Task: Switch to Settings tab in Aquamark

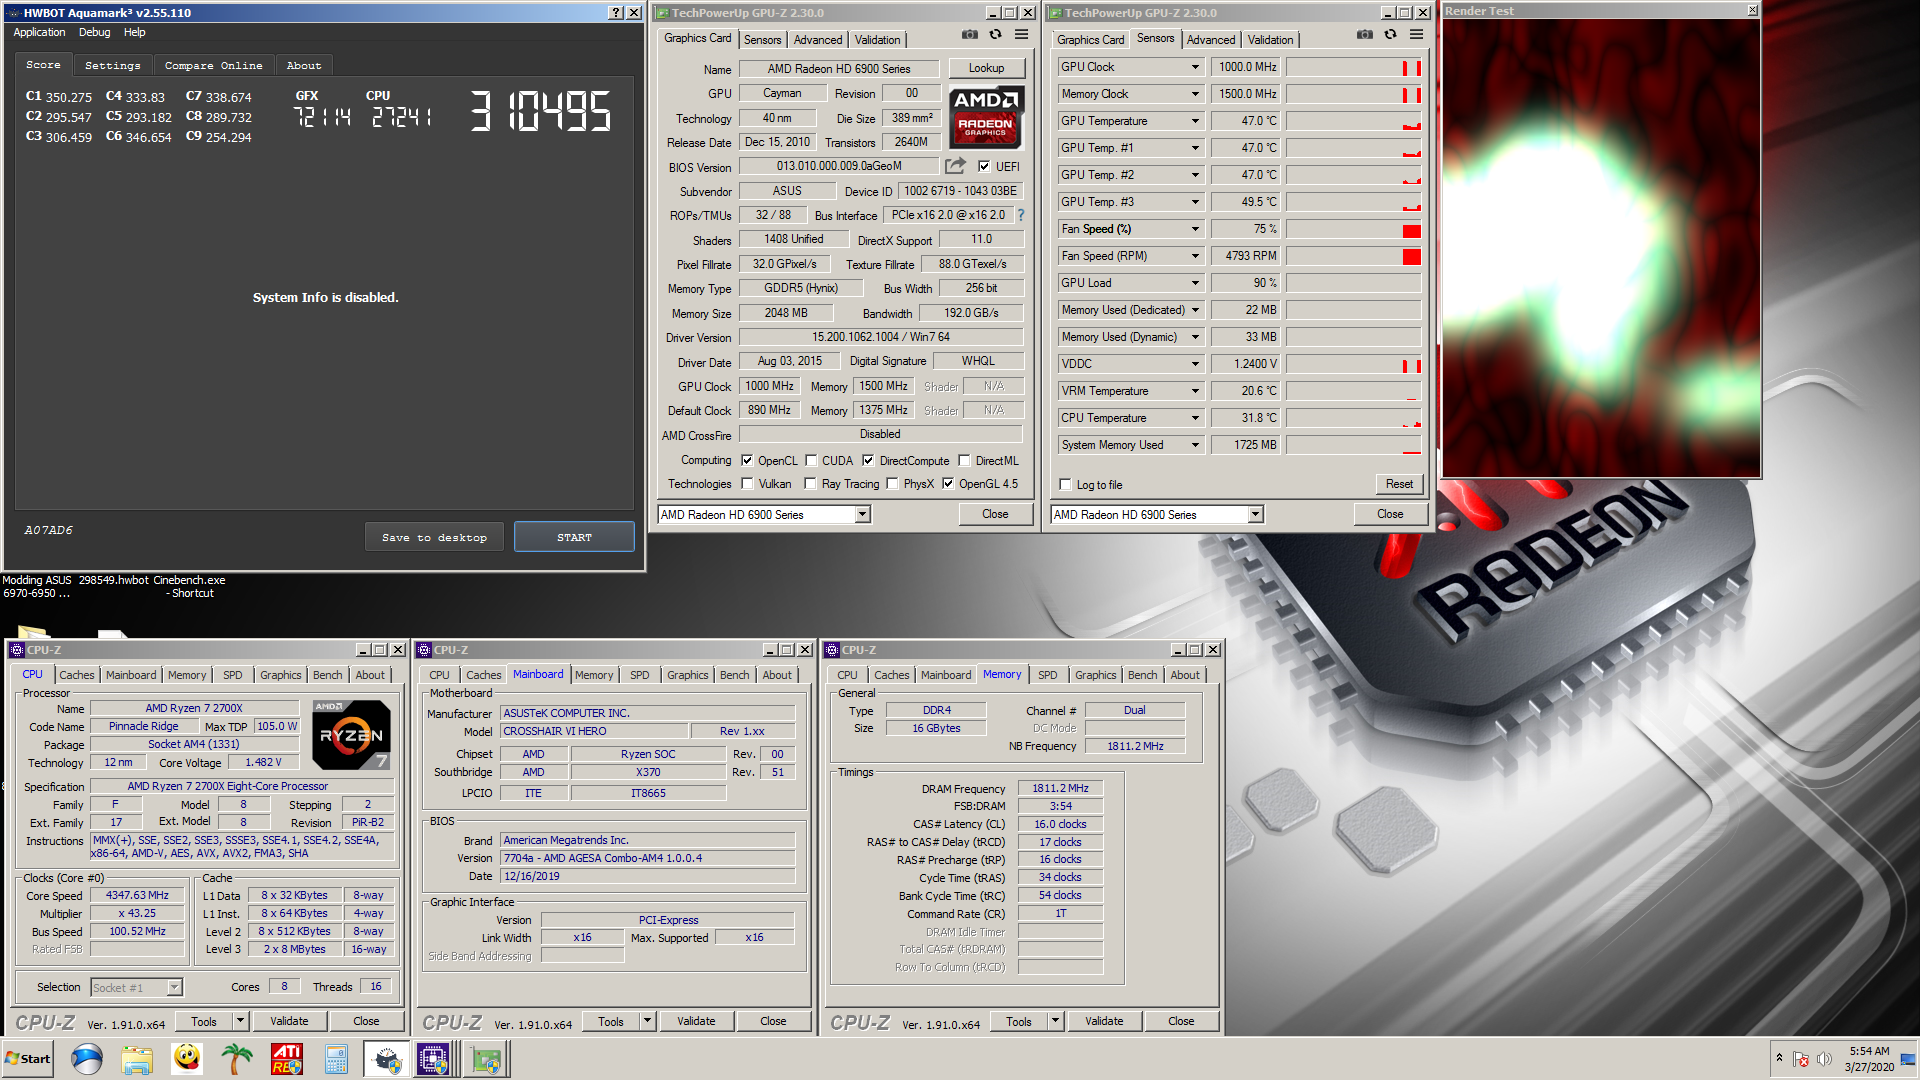Action: (x=112, y=65)
